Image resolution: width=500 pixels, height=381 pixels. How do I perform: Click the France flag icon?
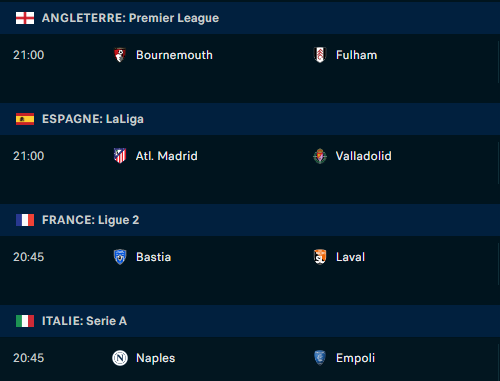[25, 220]
